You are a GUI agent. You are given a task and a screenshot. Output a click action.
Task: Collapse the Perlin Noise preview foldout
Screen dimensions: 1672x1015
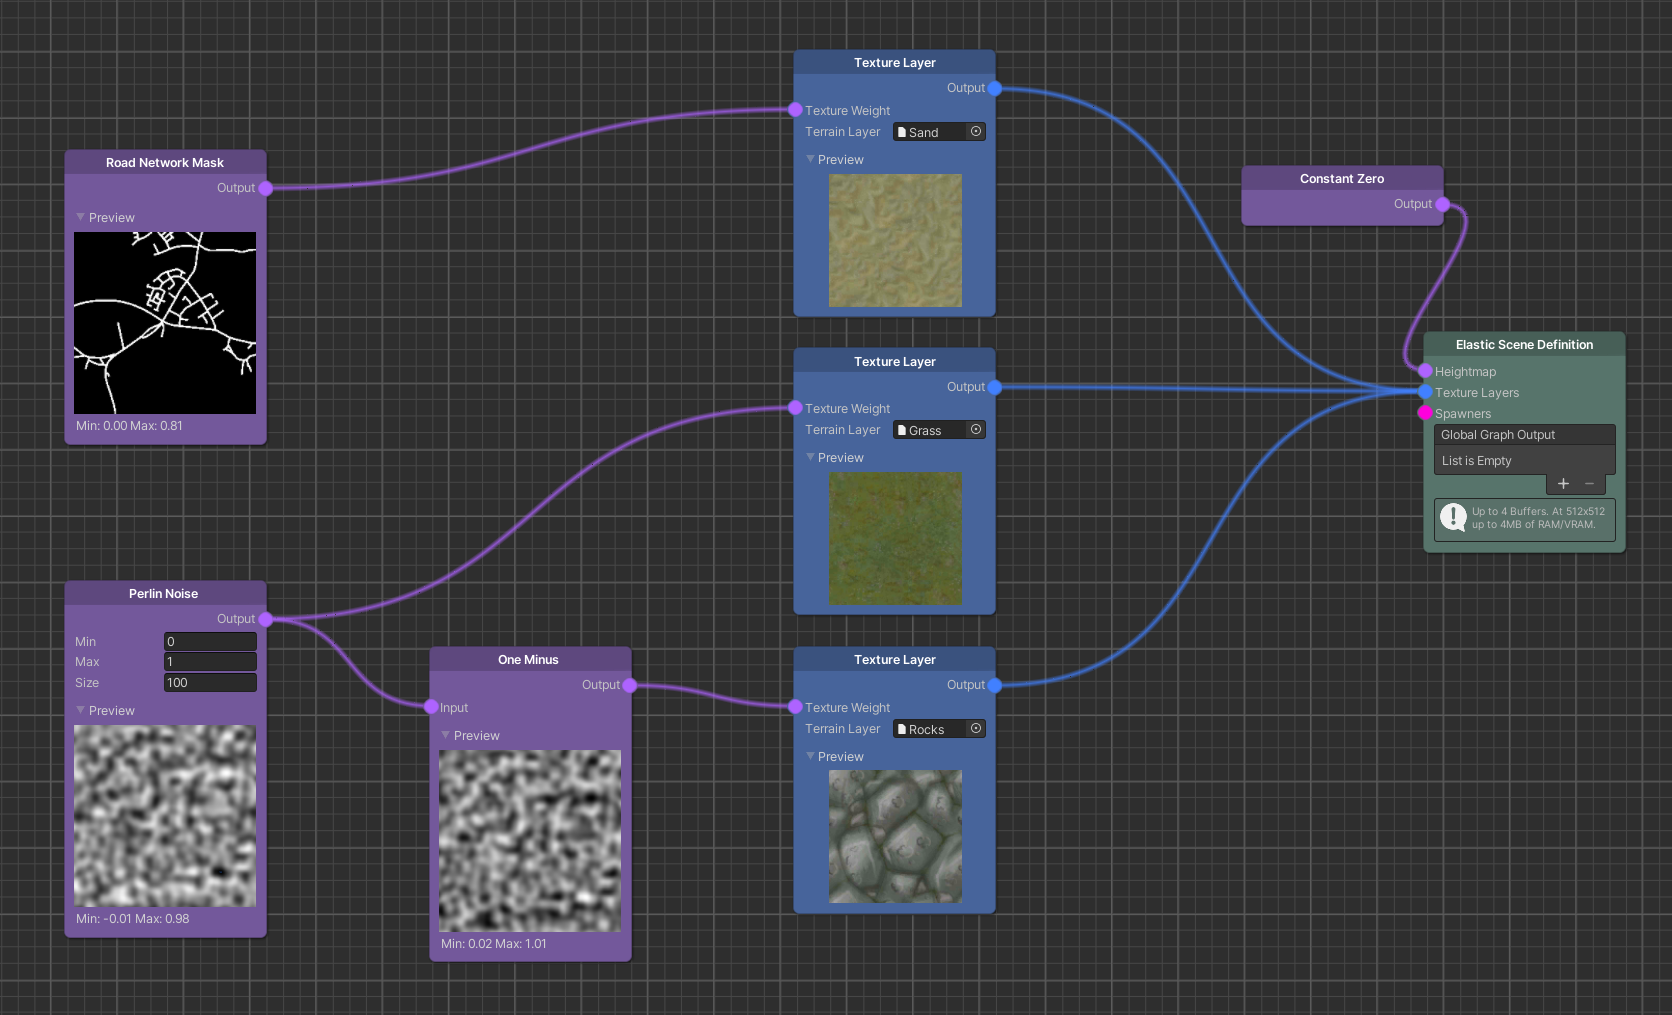coord(81,710)
